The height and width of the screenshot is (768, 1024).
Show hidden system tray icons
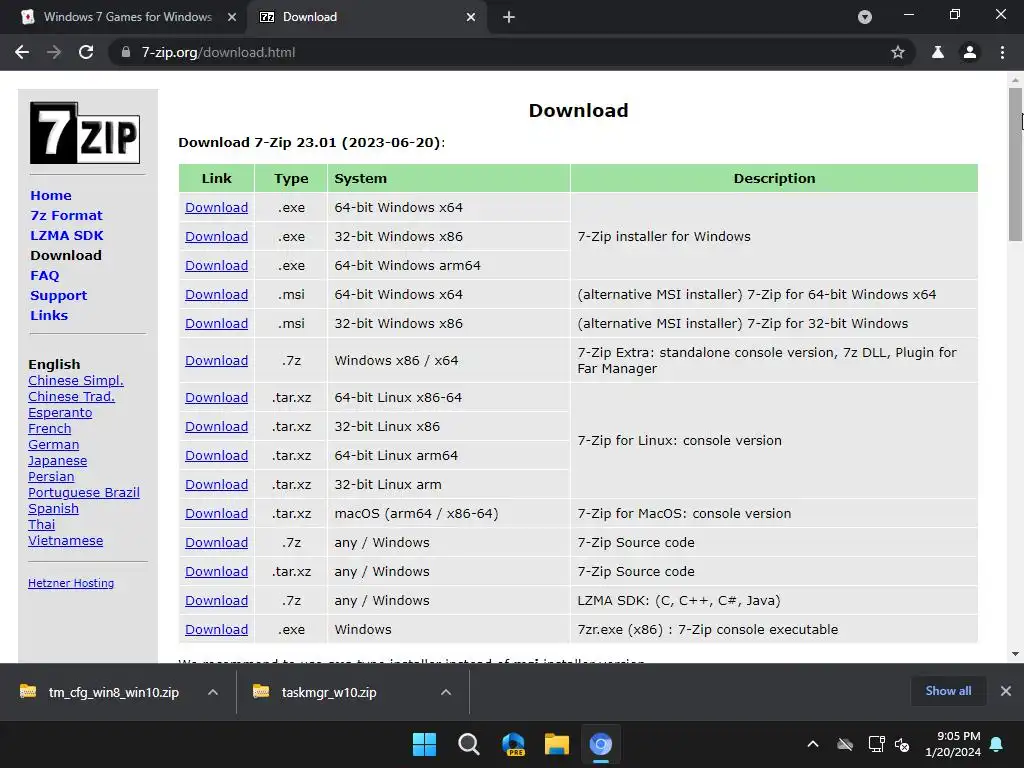(813, 744)
